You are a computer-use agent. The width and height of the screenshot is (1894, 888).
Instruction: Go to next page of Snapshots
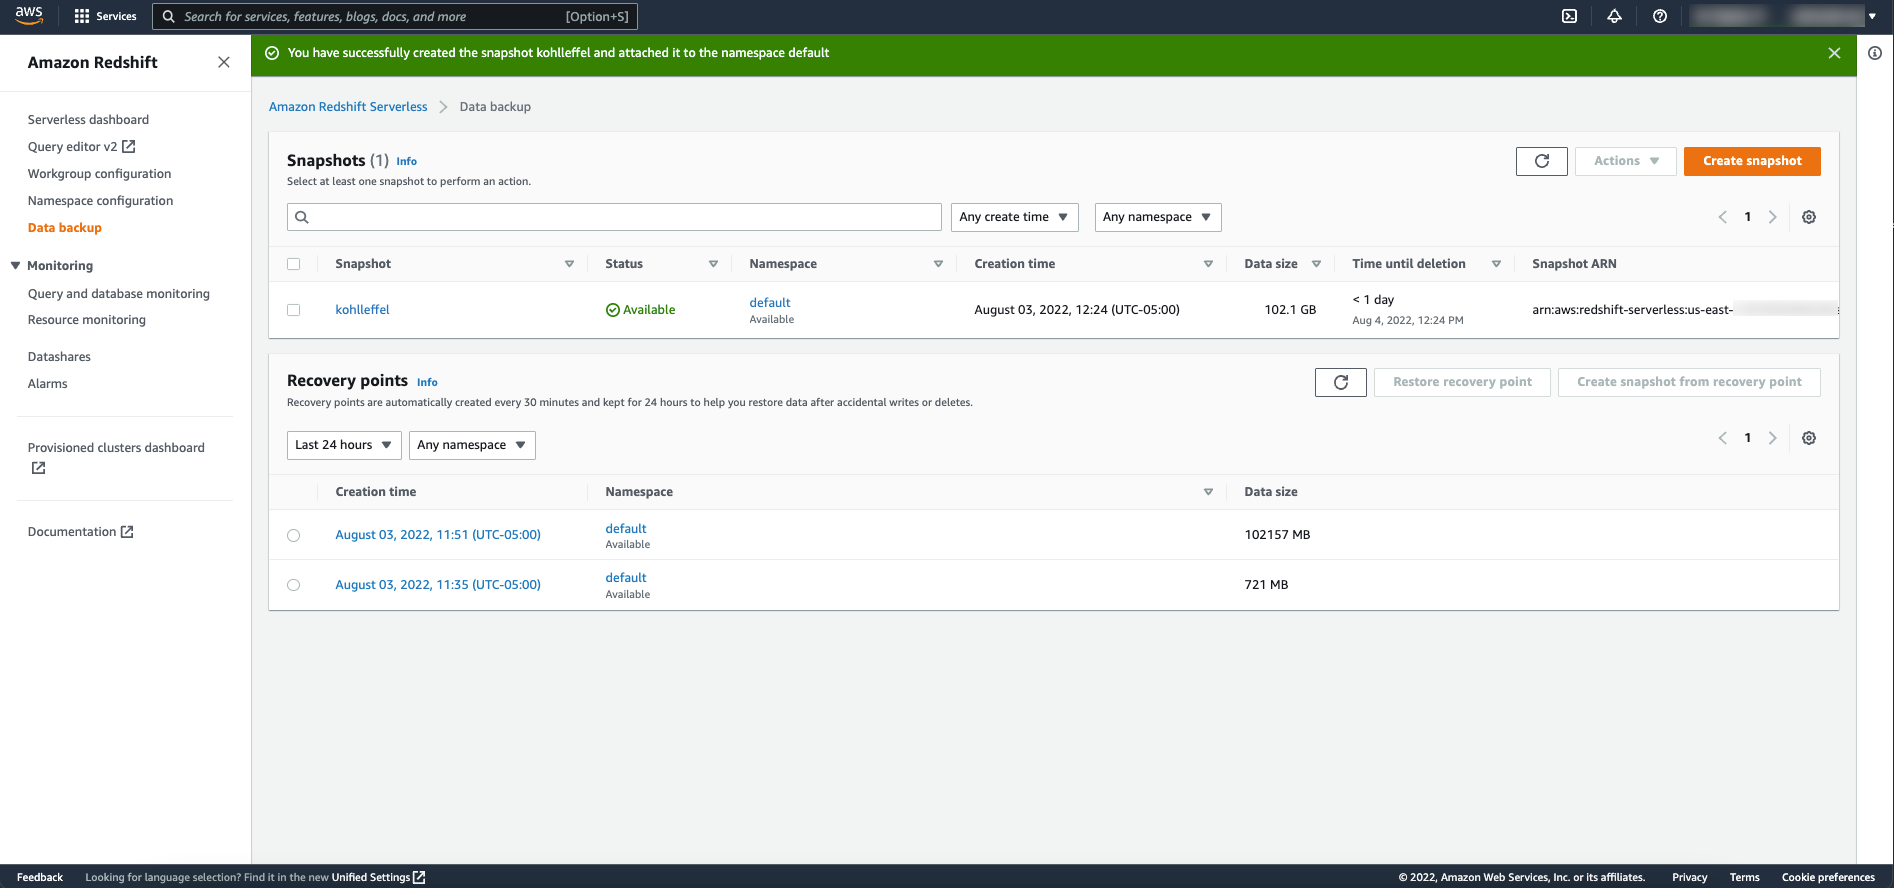click(x=1773, y=217)
